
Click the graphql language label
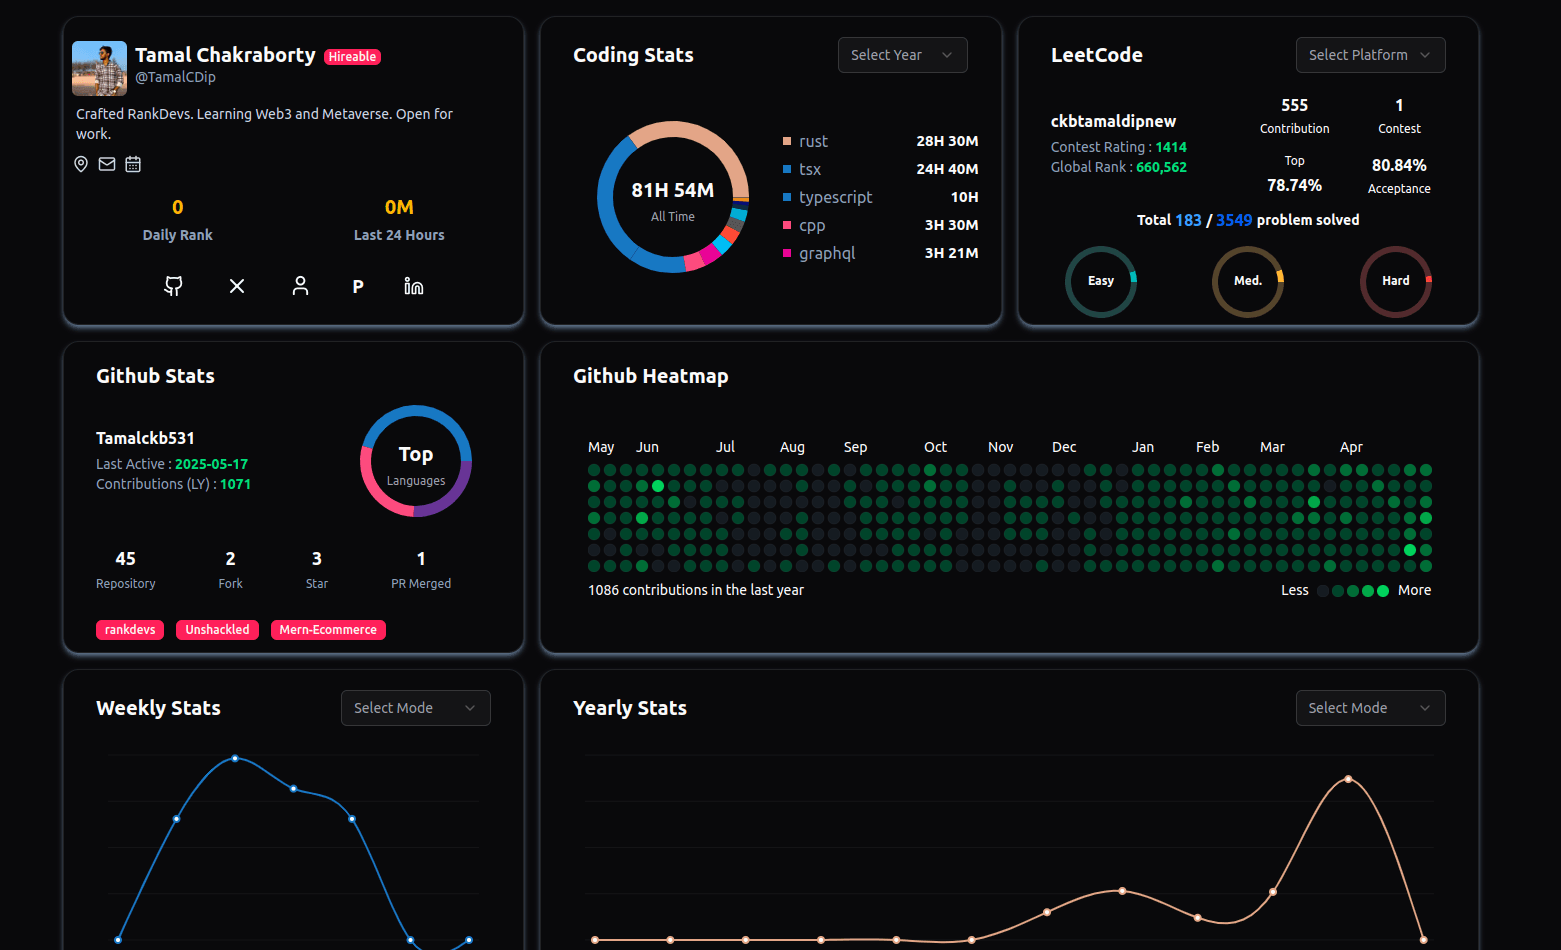[827, 254]
